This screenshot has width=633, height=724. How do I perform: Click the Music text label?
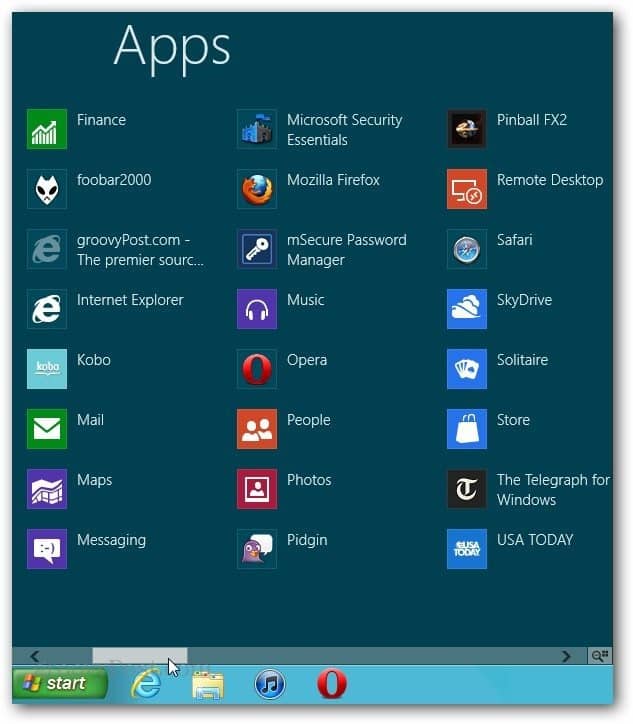pyautogui.click(x=305, y=300)
